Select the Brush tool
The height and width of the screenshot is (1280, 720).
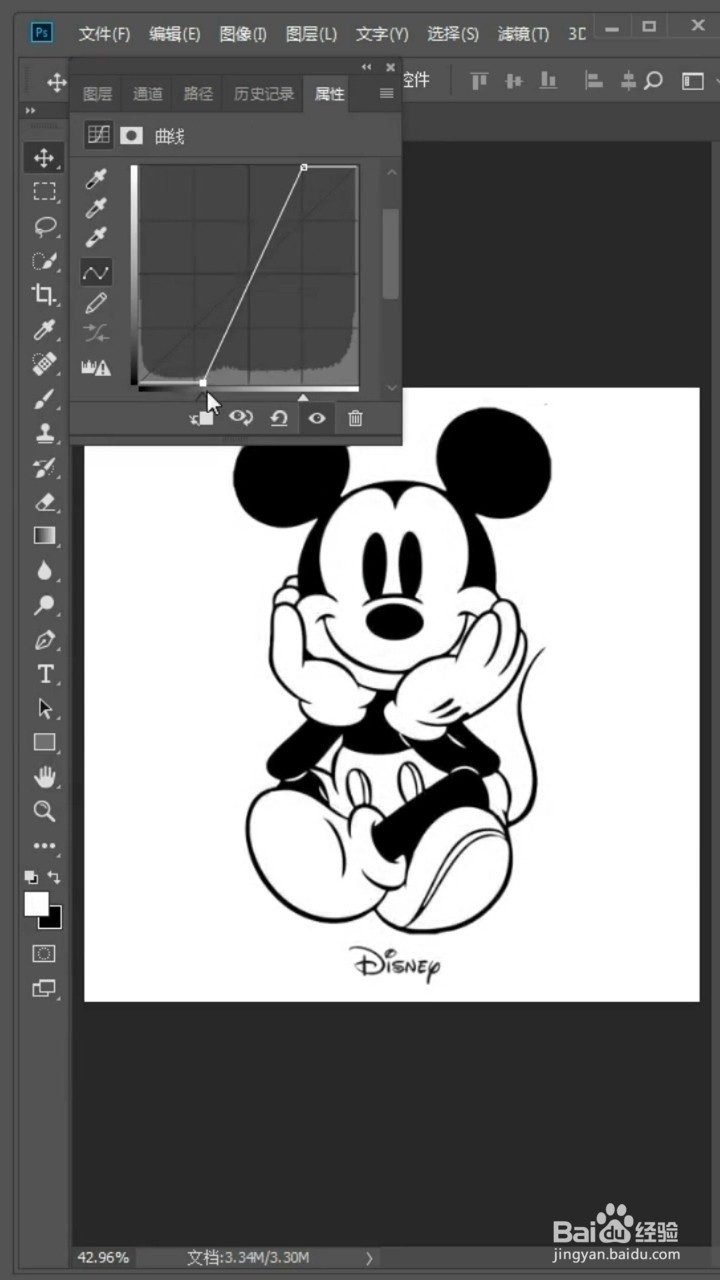click(x=44, y=399)
